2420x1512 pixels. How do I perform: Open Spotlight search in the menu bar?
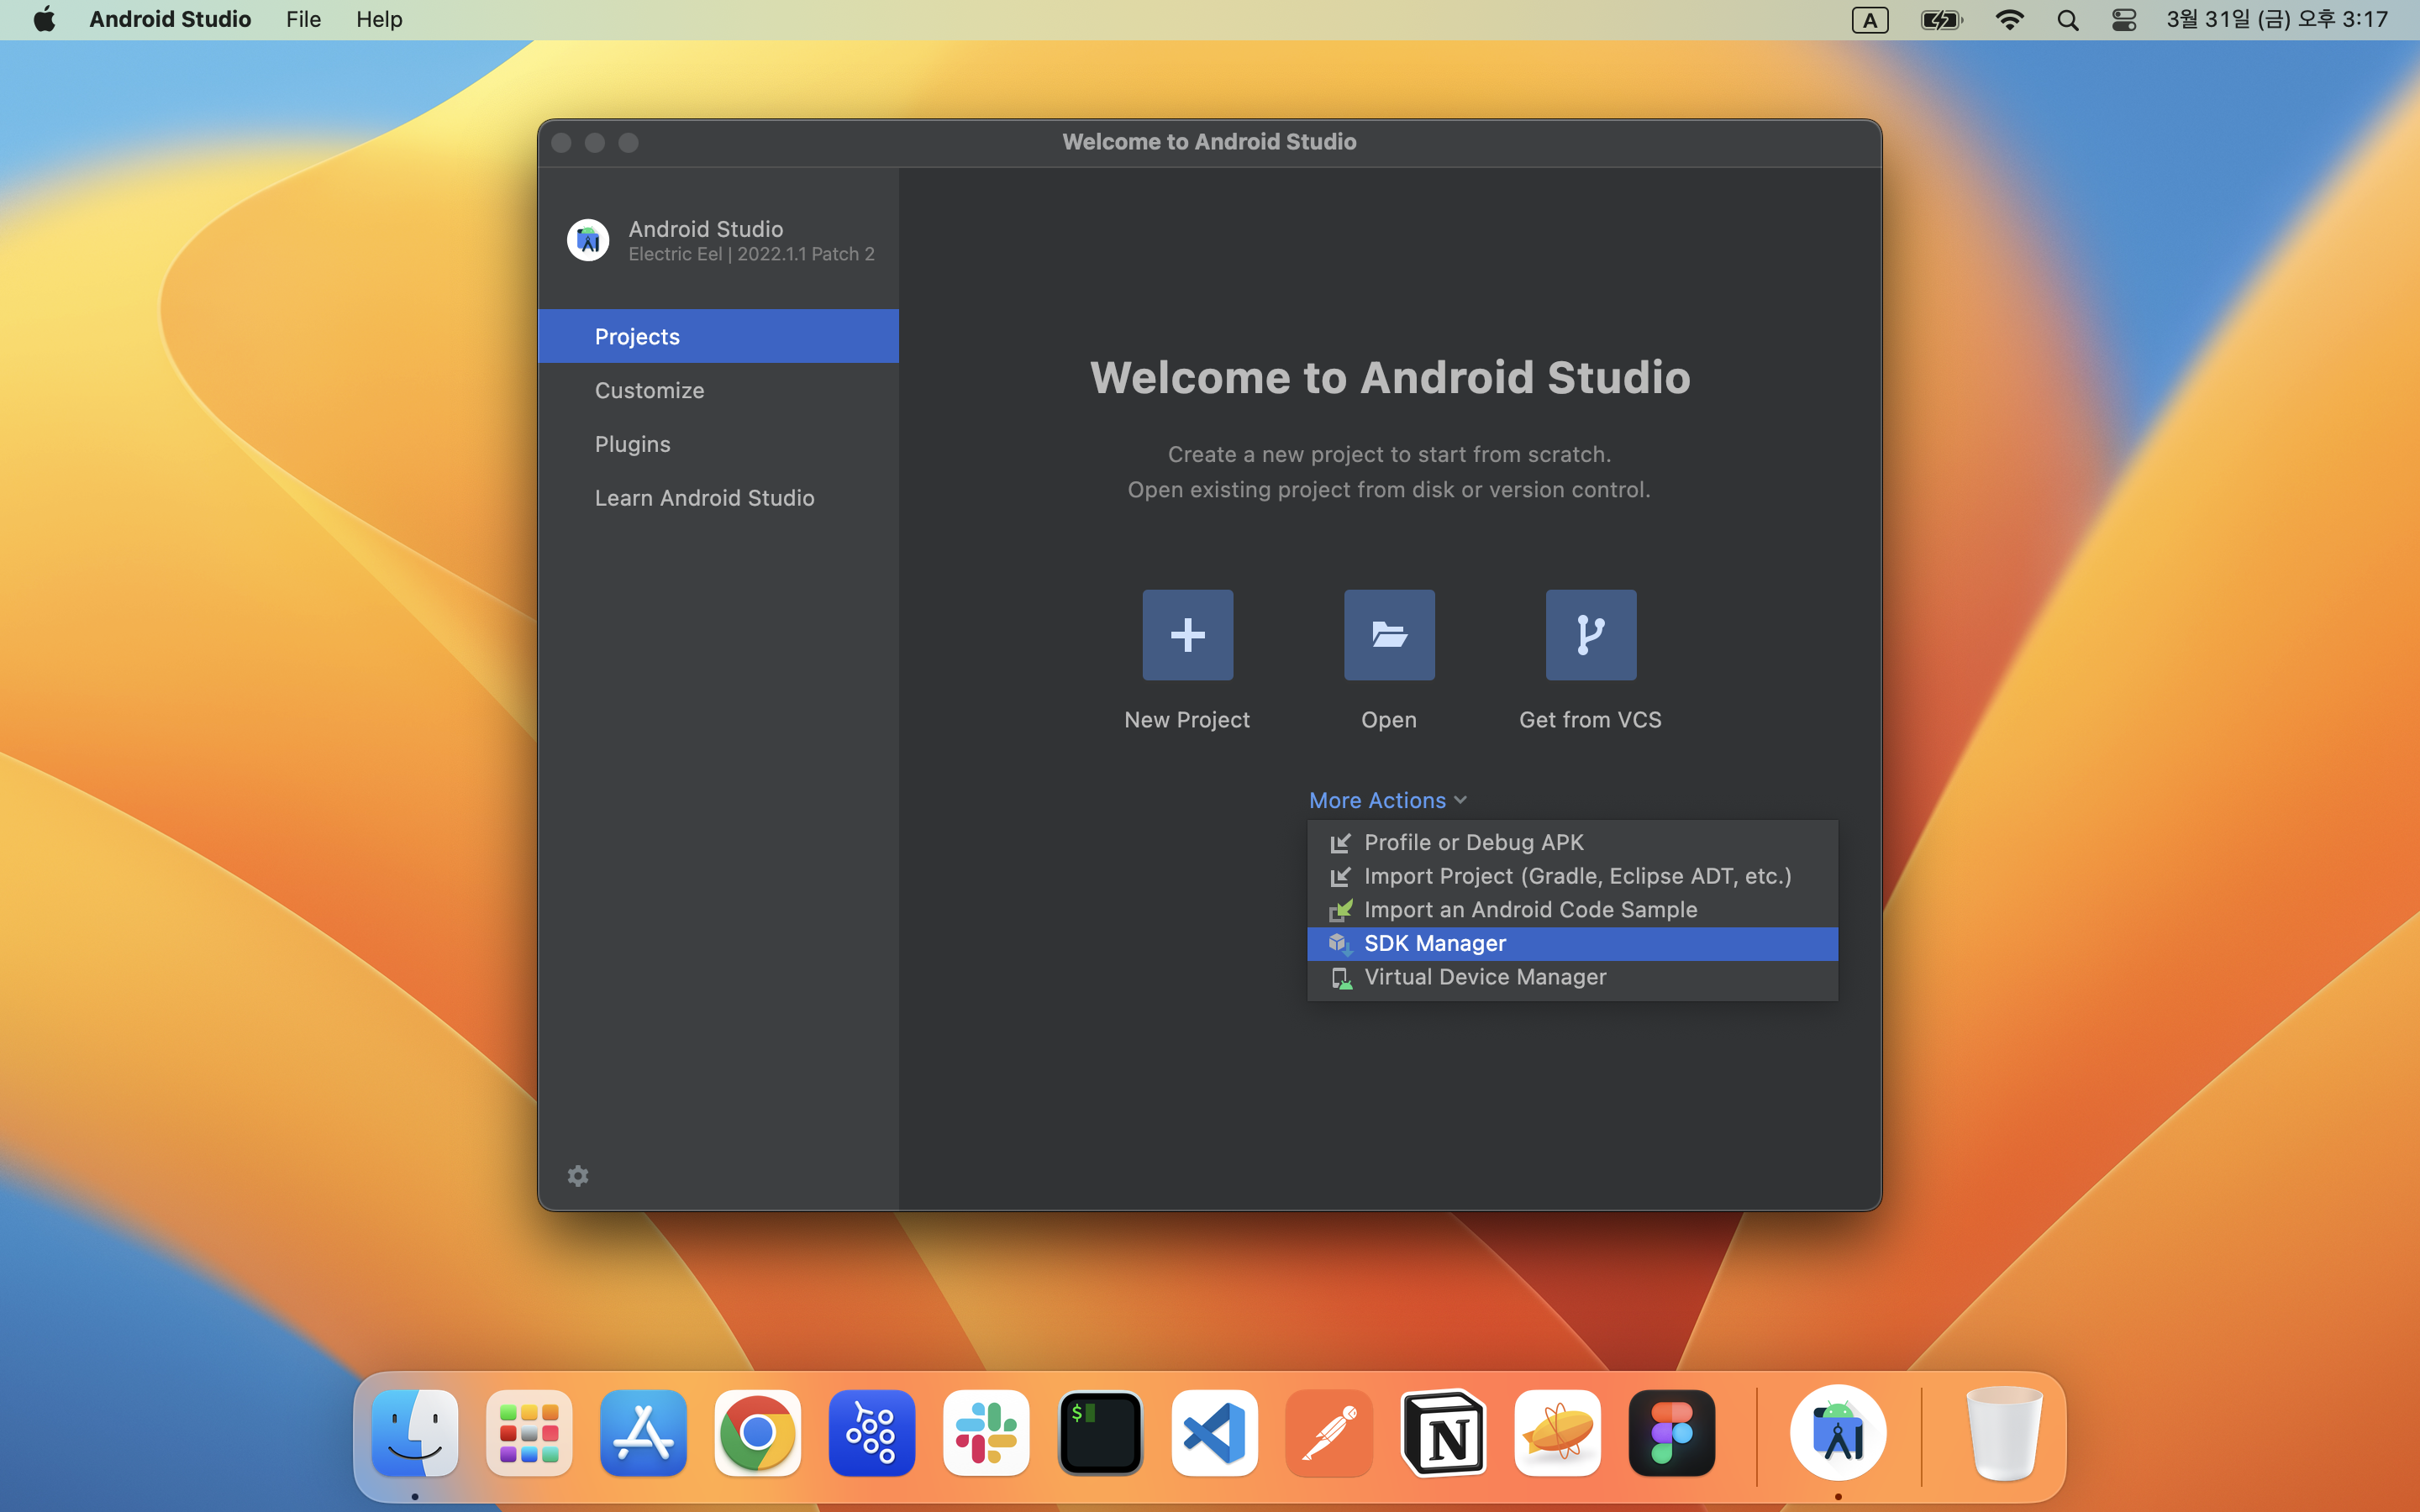[x=2068, y=20]
